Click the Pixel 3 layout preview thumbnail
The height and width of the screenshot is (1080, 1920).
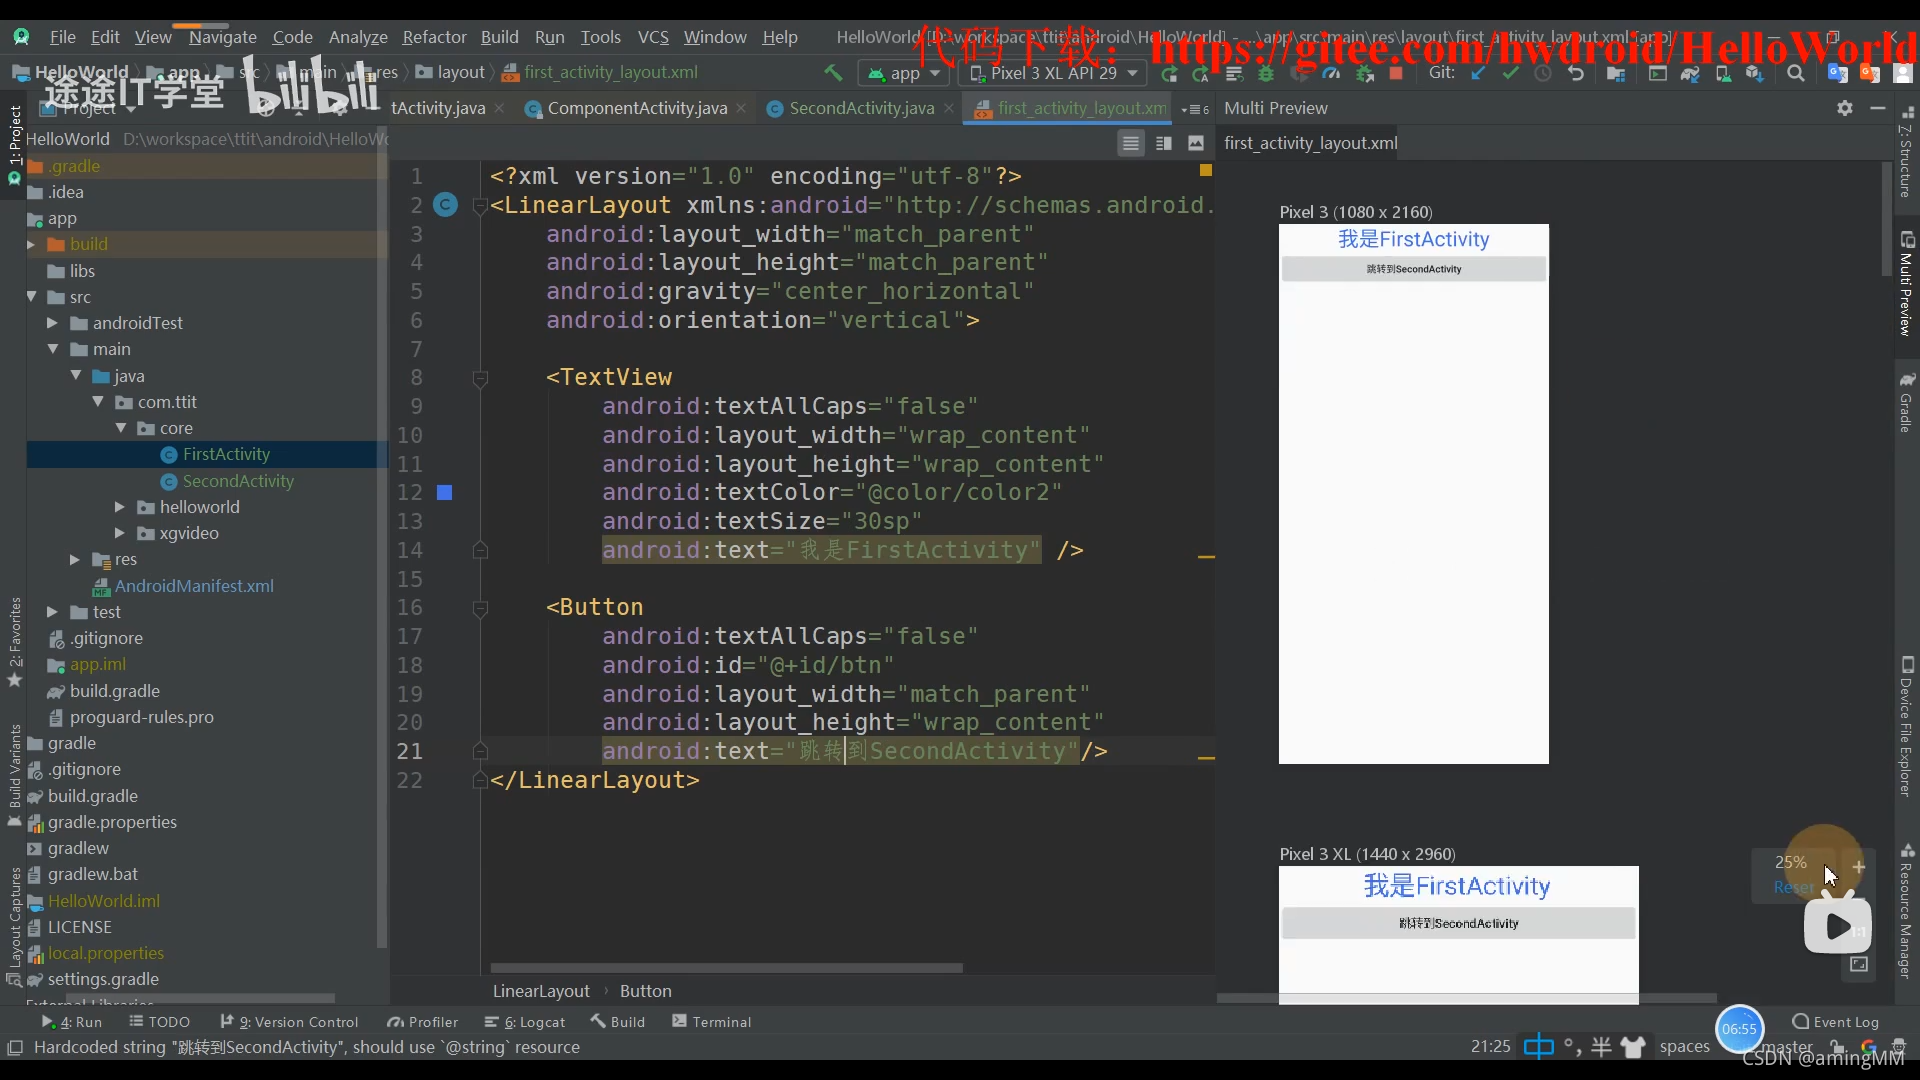[1413, 494]
